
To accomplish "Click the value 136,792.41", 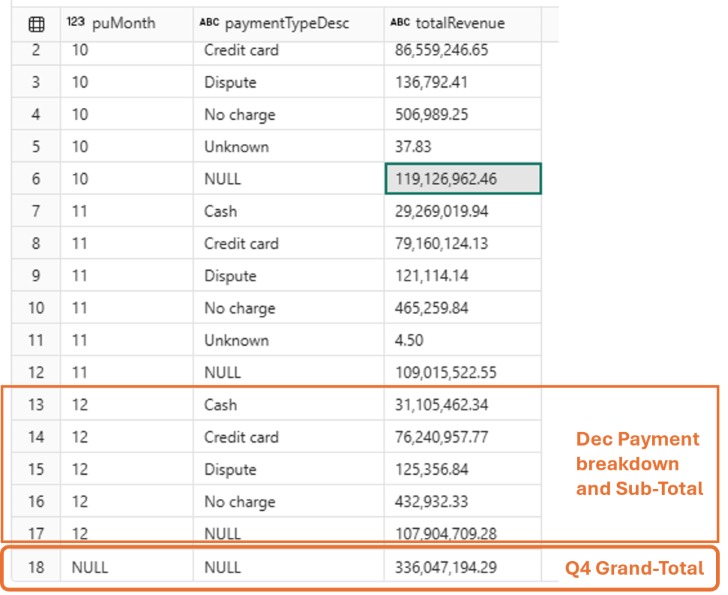I will (431, 82).
